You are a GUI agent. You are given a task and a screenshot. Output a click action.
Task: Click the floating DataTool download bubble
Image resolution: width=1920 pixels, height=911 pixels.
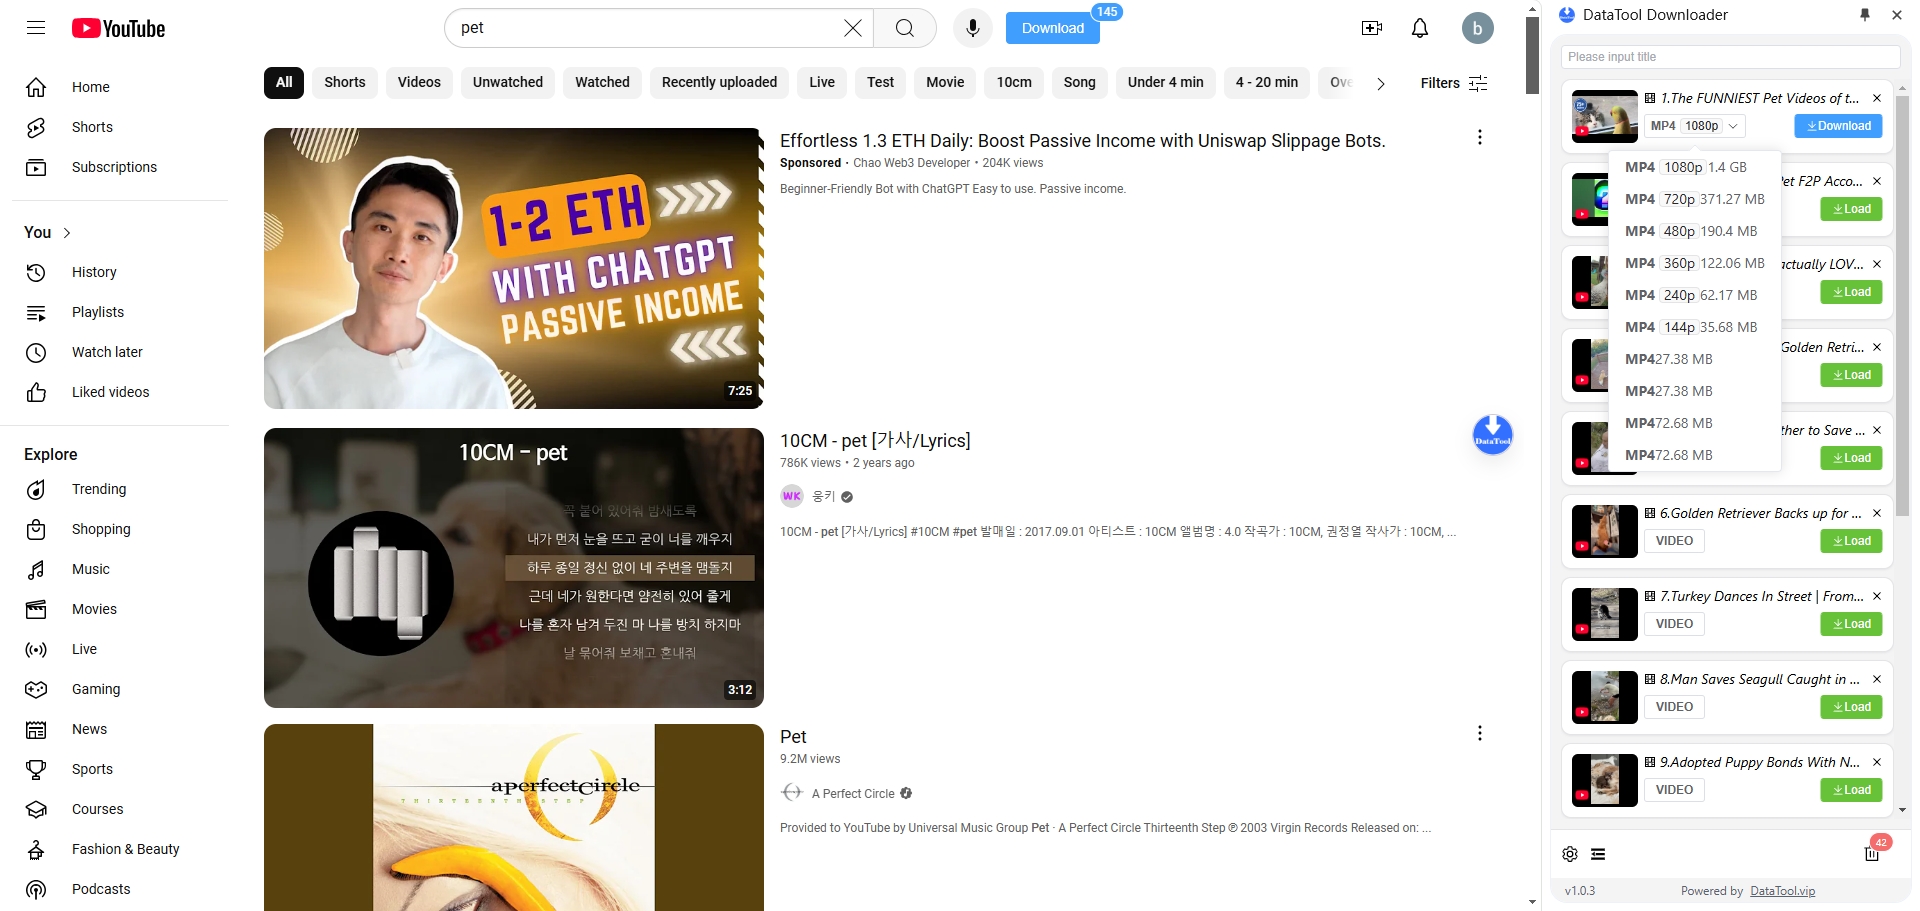[x=1492, y=435]
